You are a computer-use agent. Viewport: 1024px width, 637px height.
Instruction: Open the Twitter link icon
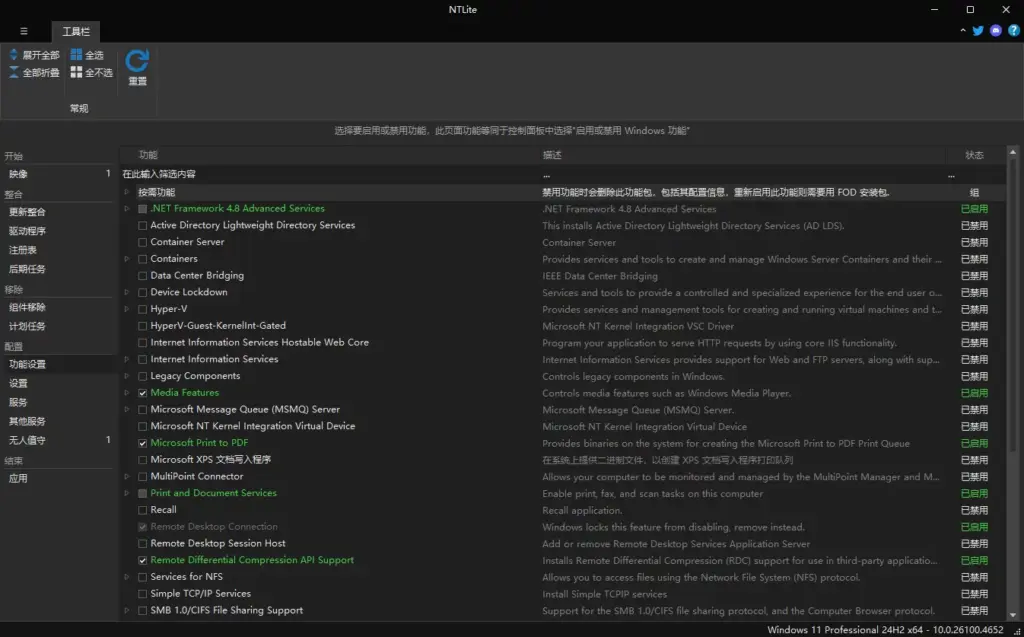(978, 31)
